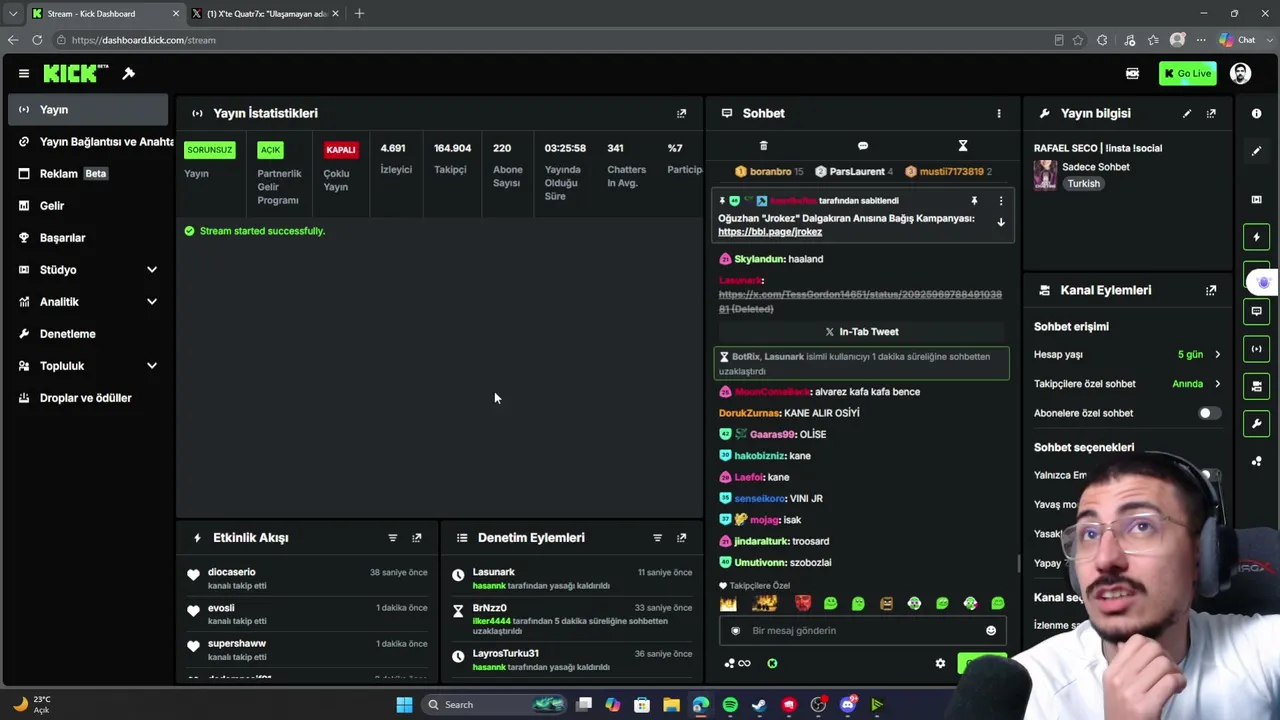Unpin the pinned chat message
Screen dimensions: 1280x720
coord(974,201)
